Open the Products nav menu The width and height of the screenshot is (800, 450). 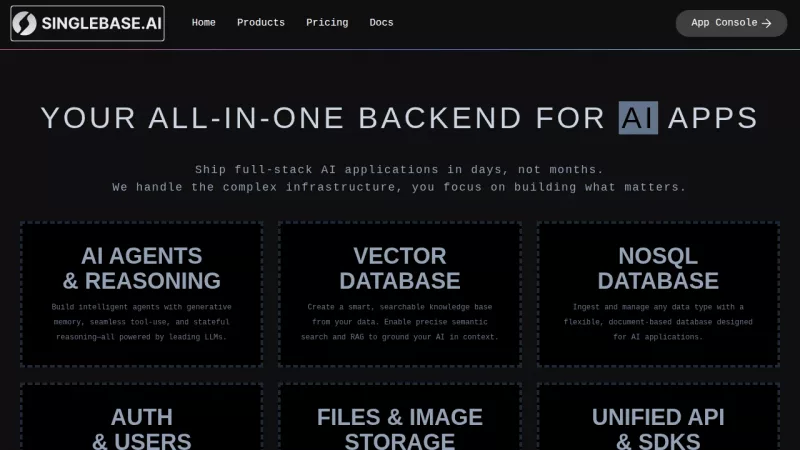click(x=260, y=22)
